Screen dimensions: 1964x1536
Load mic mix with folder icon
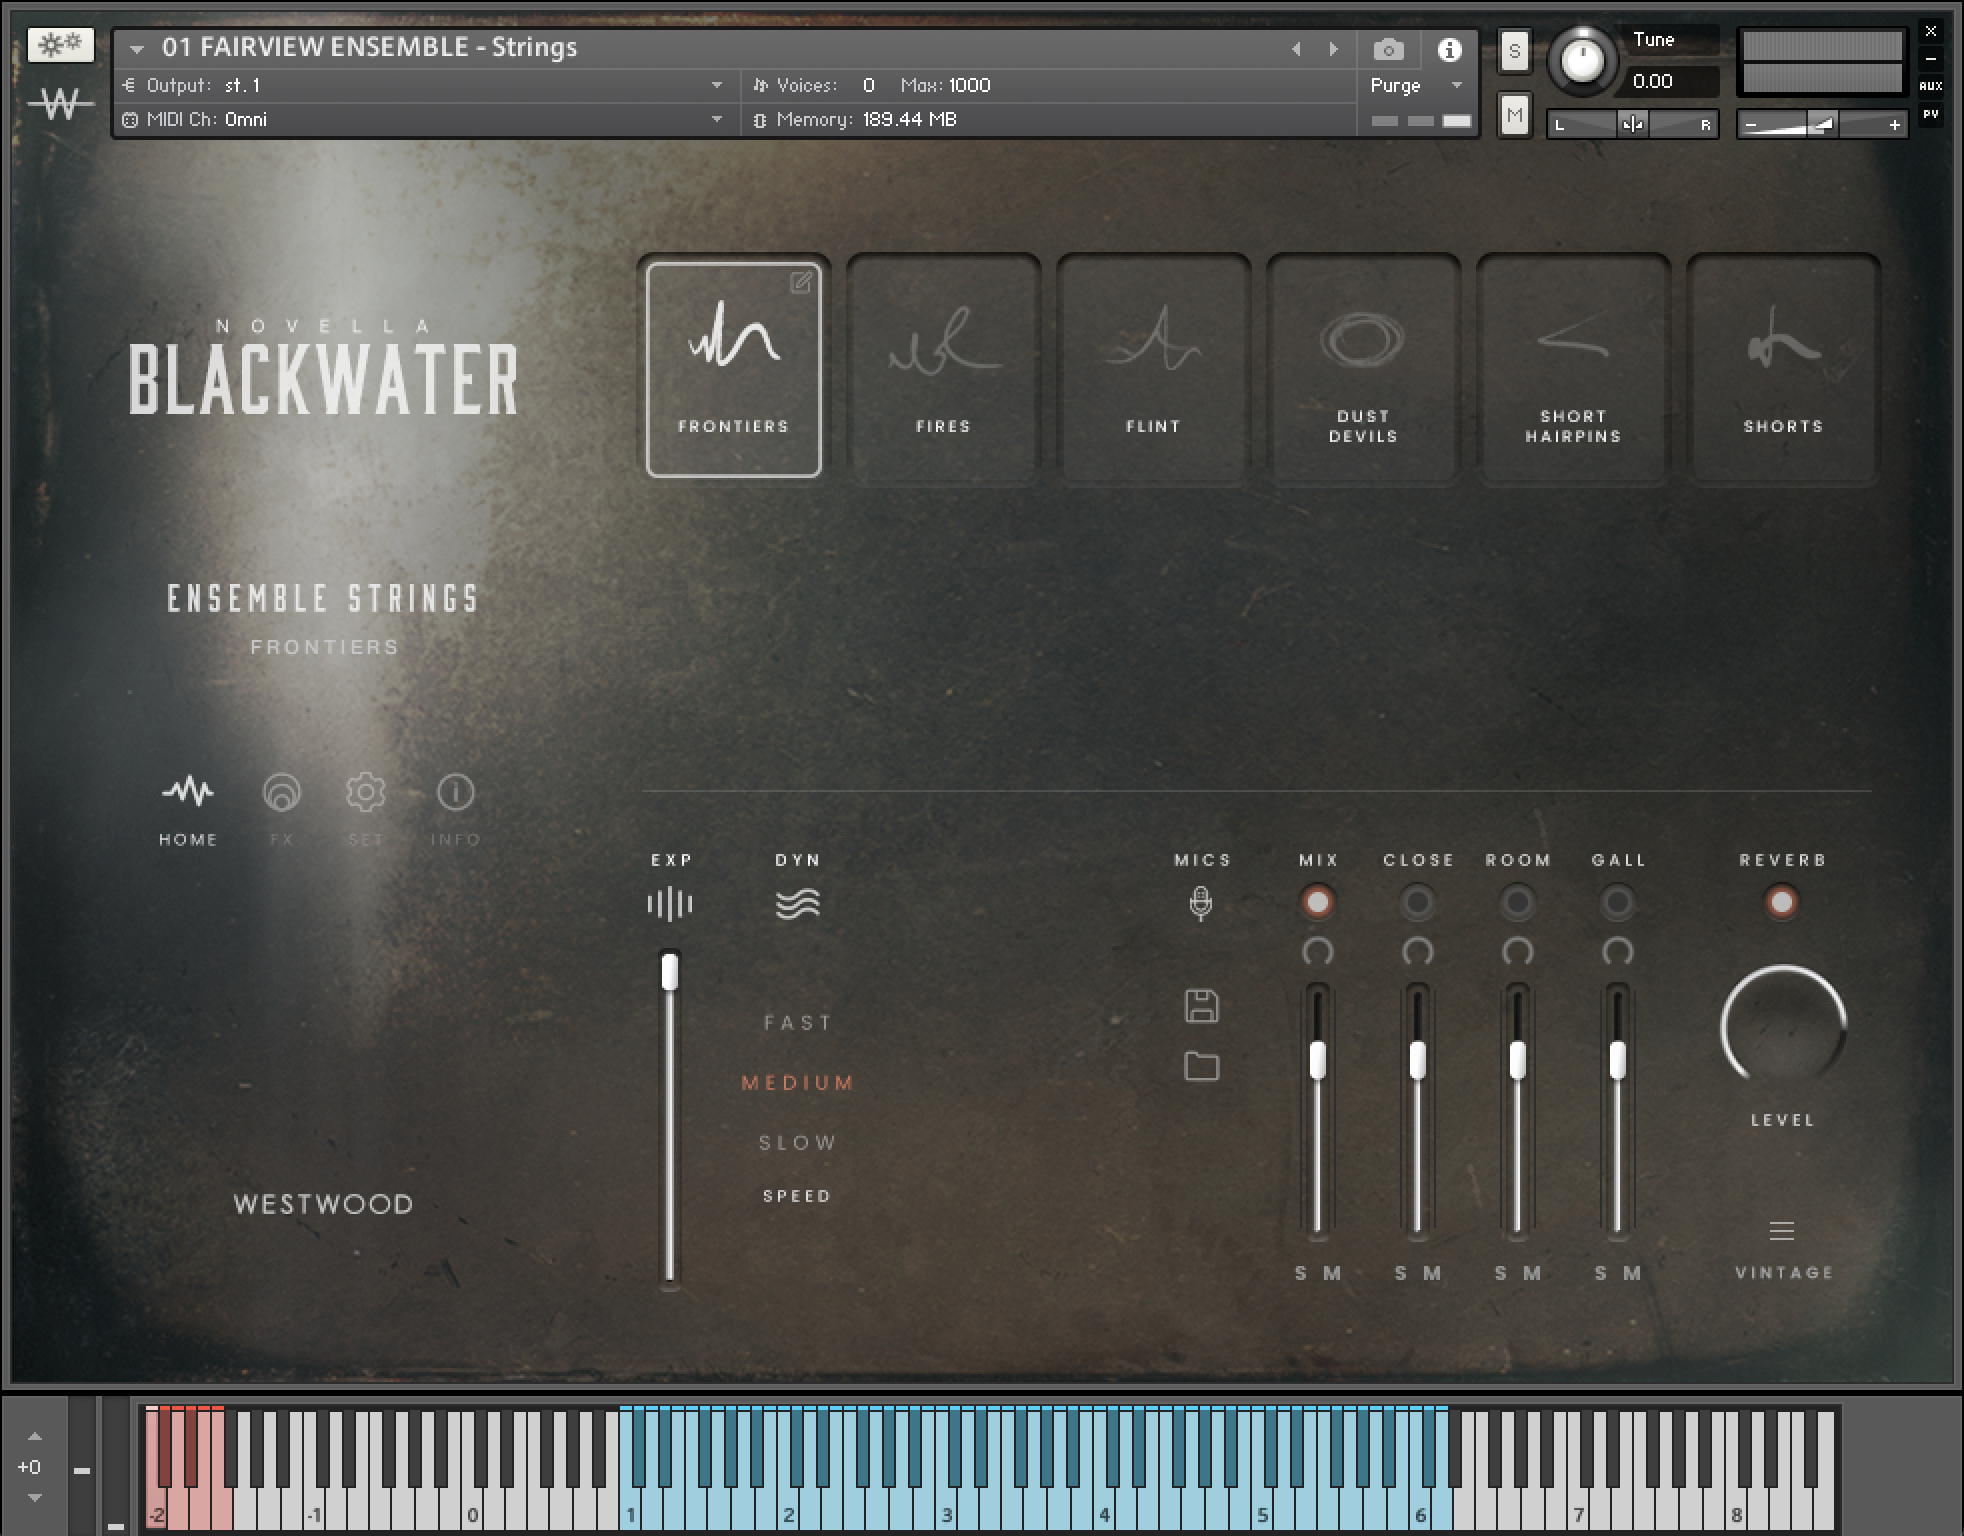click(x=1201, y=1066)
